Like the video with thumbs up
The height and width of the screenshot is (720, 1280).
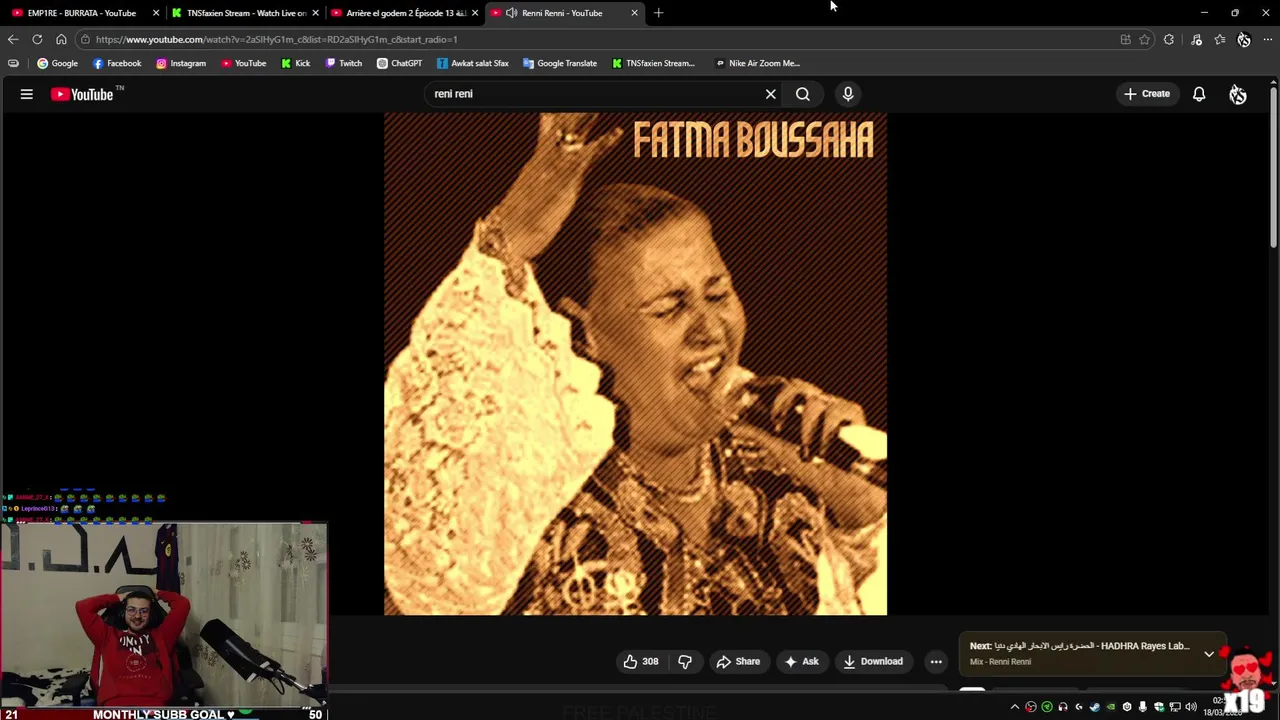(641, 661)
